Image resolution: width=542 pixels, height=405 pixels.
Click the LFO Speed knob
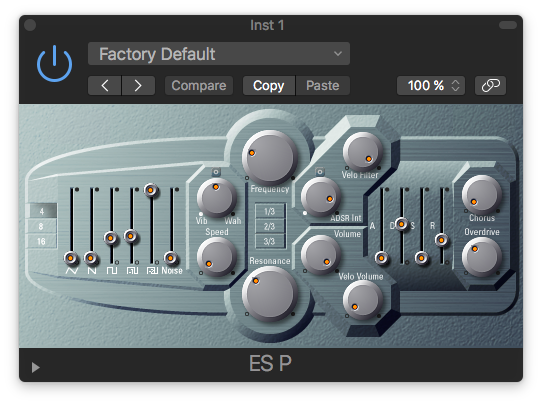tap(217, 256)
